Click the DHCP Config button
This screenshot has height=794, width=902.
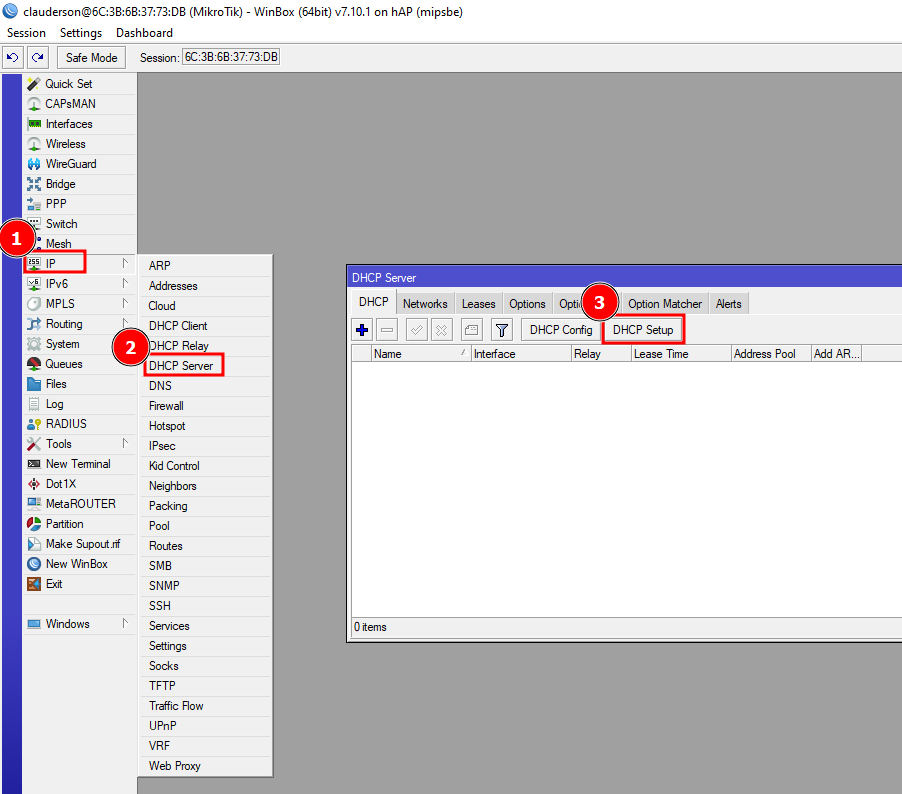(x=561, y=330)
